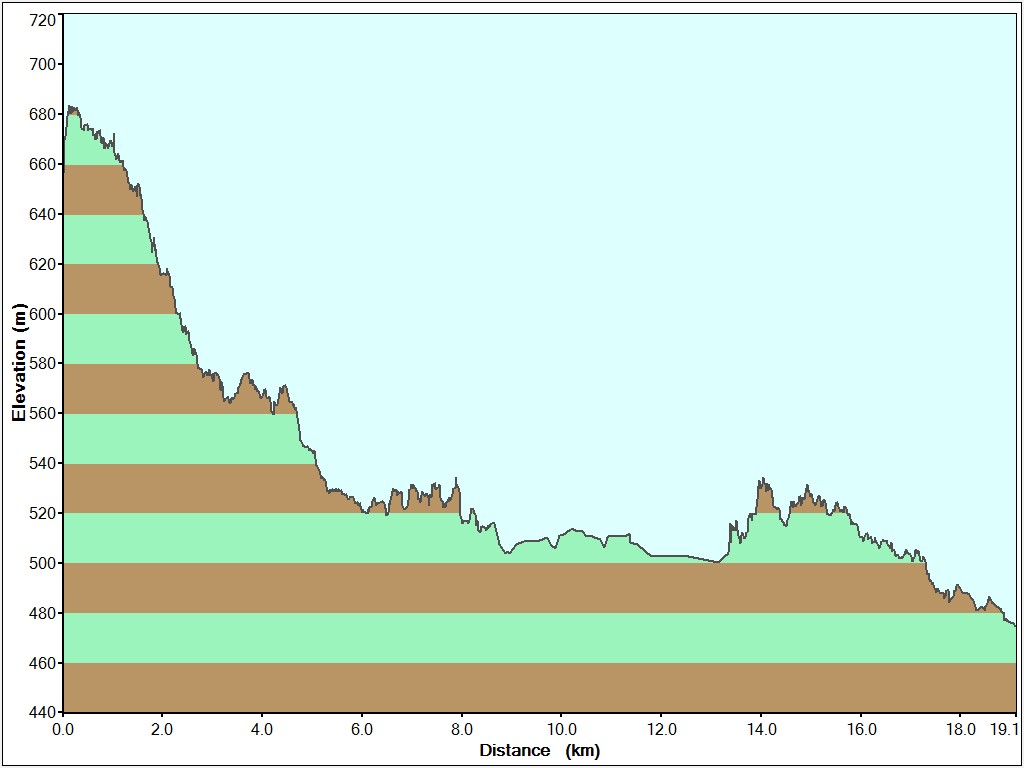Click the 500 elevation axis label
Image resolution: width=1024 pixels, height=768 pixels.
pyautogui.click(x=43, y=563)
